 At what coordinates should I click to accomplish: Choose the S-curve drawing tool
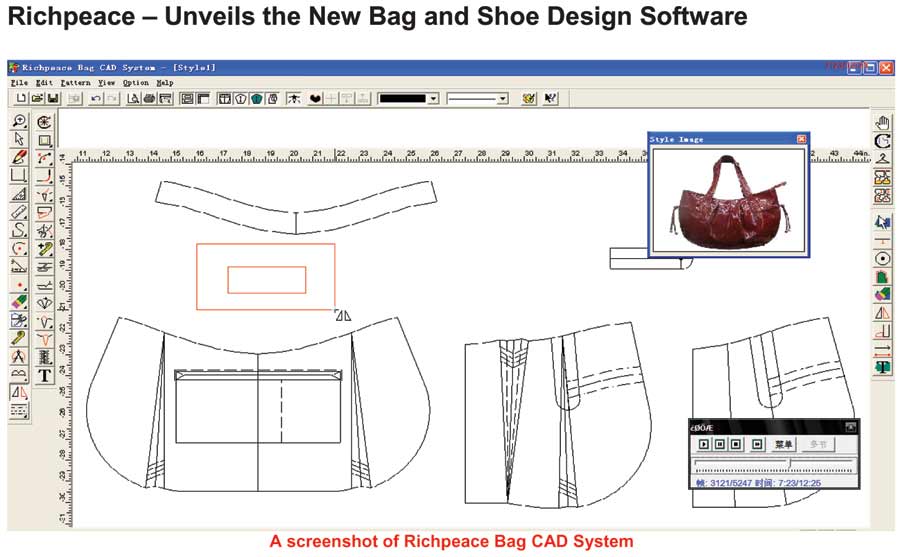click(x=19, y=230)
